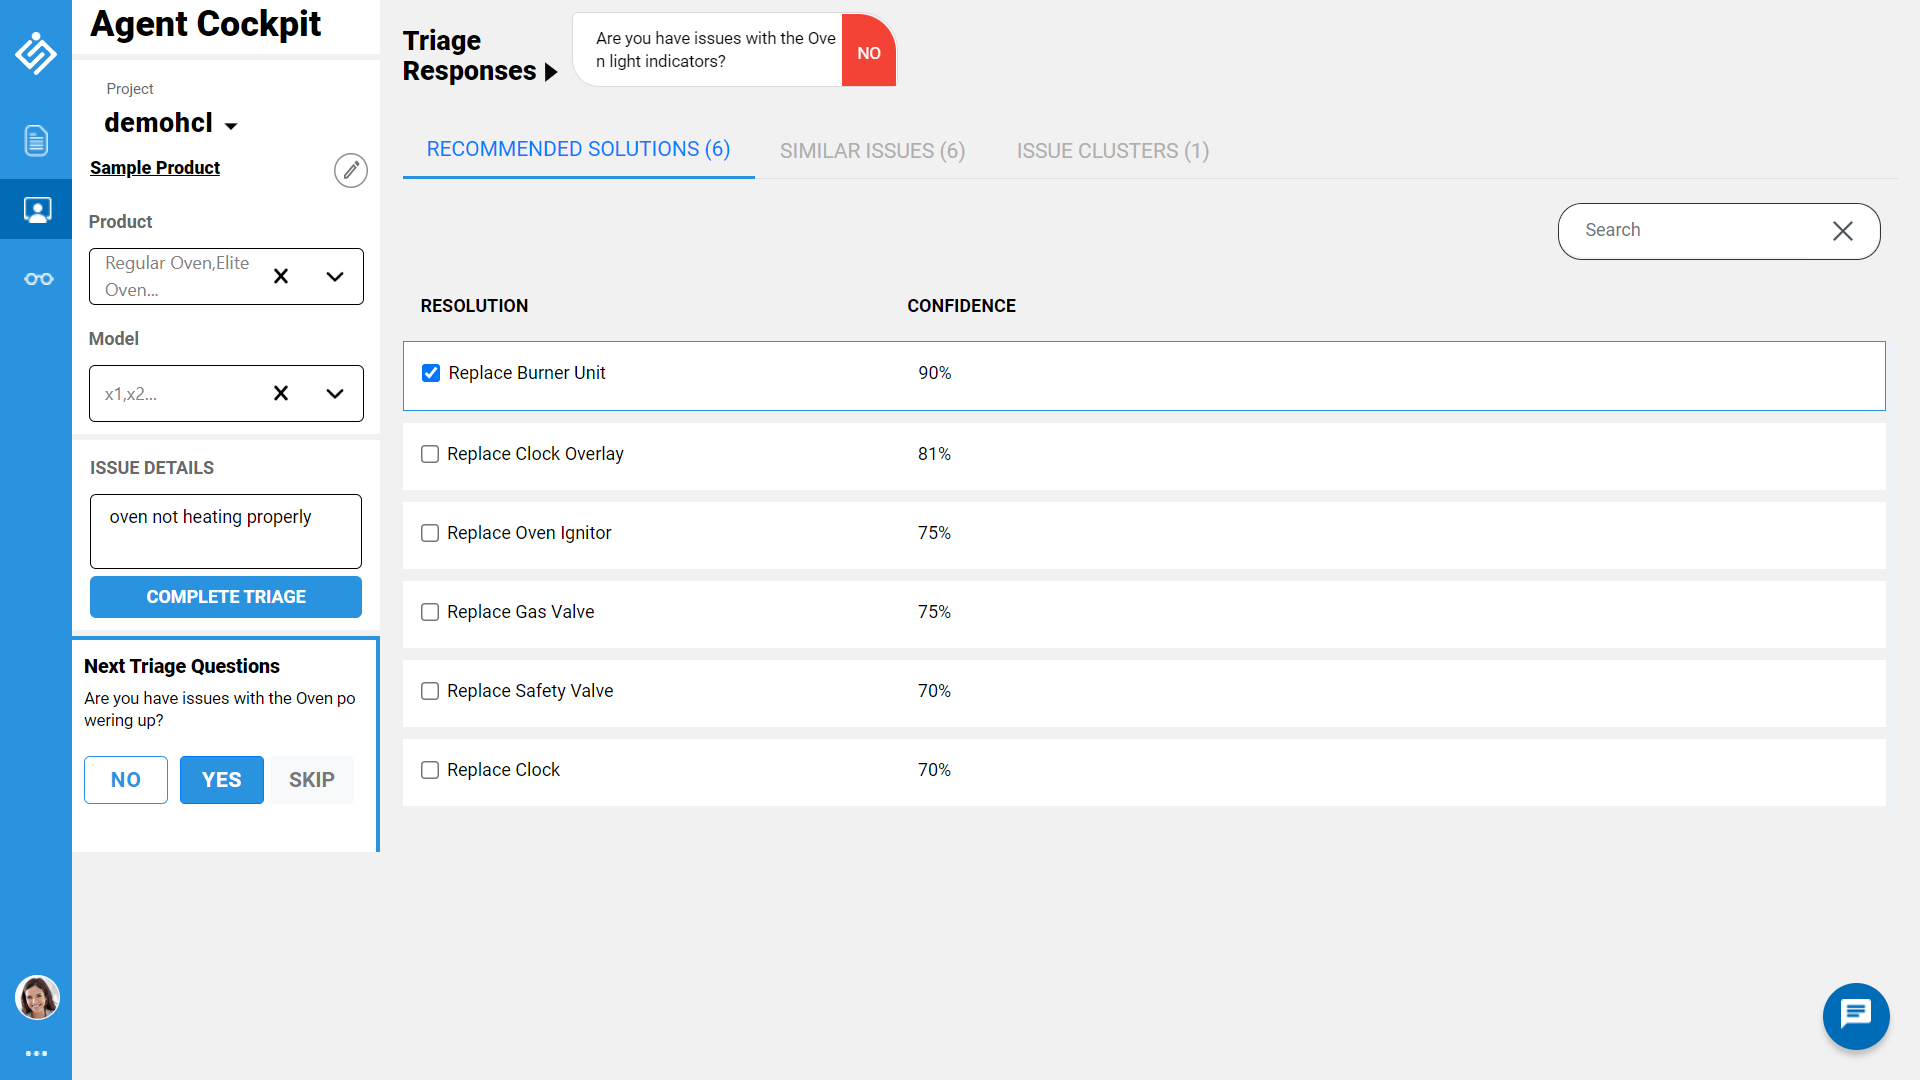Image resolution: width=1920 pixels, height=1080 pixels.
Task: Uncheck Replace Burner Unit checkbox
Action: (431, 373)
